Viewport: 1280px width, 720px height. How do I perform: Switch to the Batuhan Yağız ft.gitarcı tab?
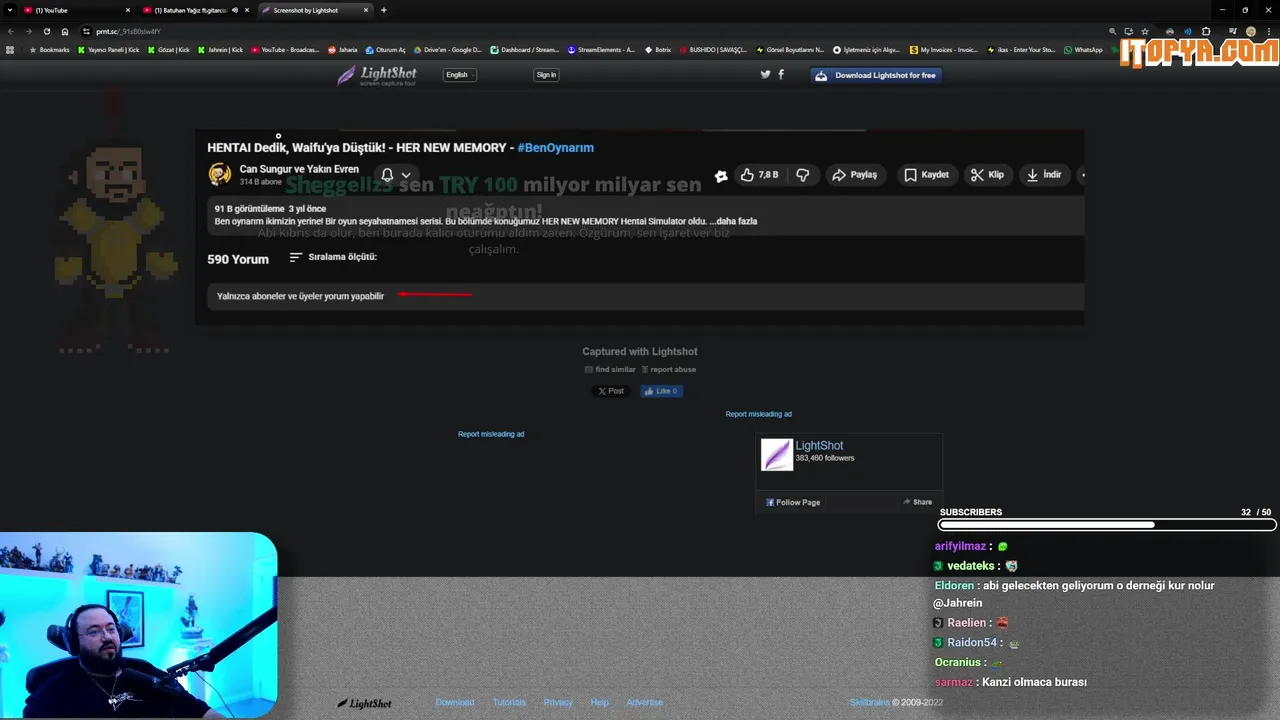(x=196, y=10)
